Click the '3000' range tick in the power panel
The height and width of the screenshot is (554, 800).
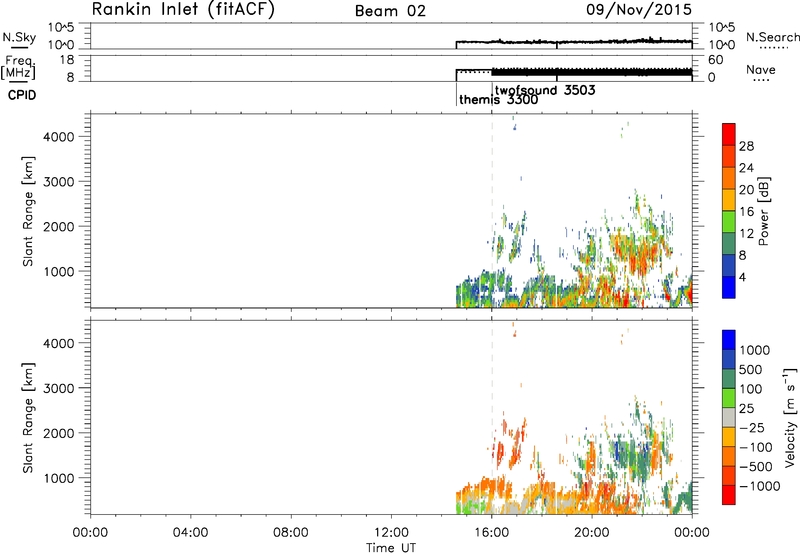point(59,182)
